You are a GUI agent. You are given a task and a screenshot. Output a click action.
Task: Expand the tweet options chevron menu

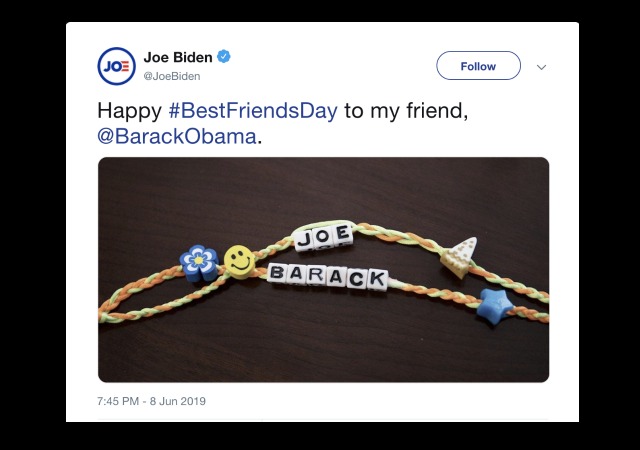(541, 67)
